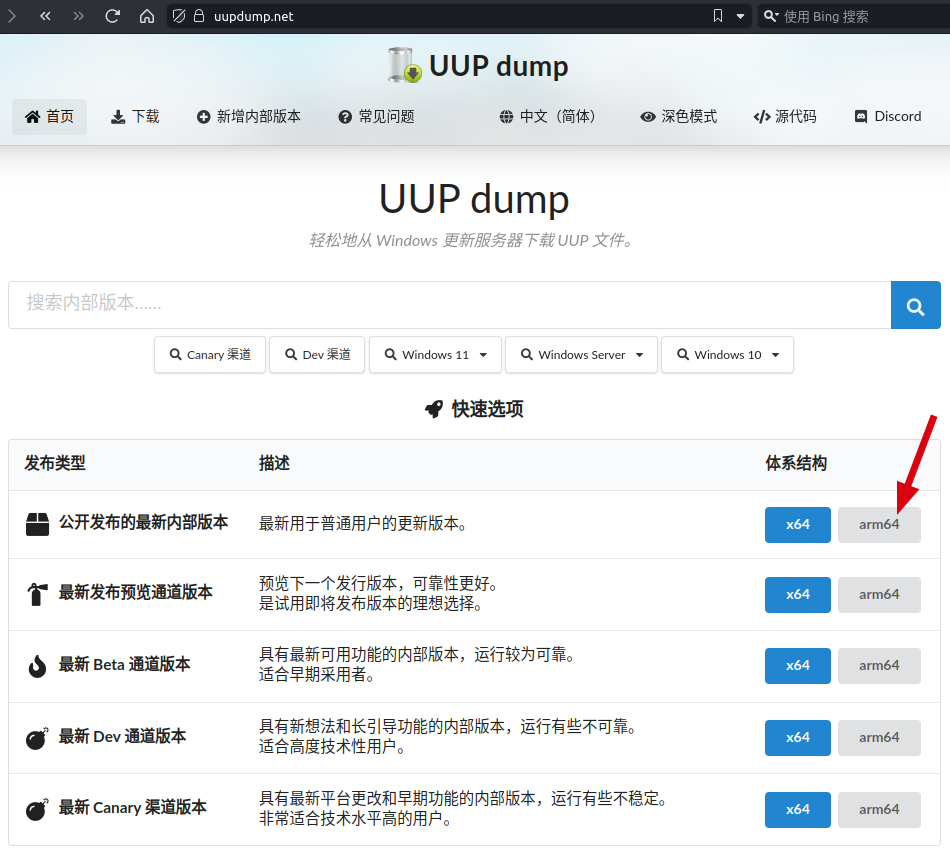Search Dev 渠道 builds
Screen dimensions: 950x856
(317, 354)
